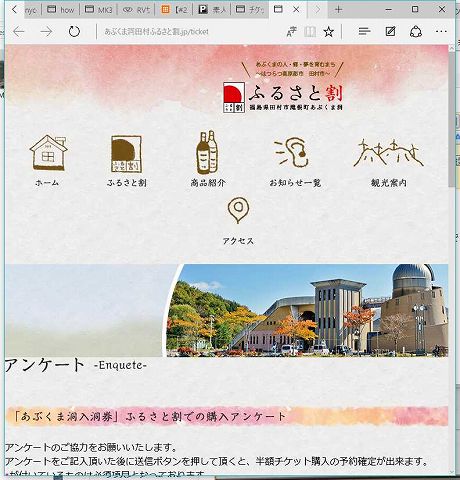The width and height of the screenshot is (460, 480).
Task: Open reading view book icon
Action: click(x=310, y=32)
